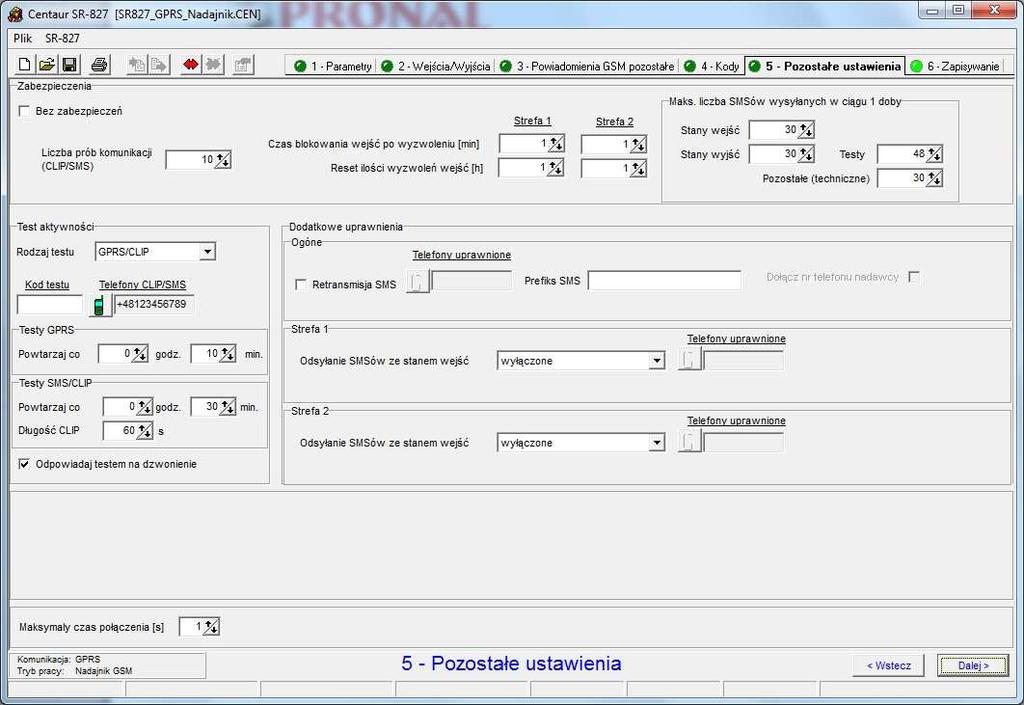Click the Strefa 1 authorized phones icon
This screenshot has width=1024, height=705.
[690, 360]
